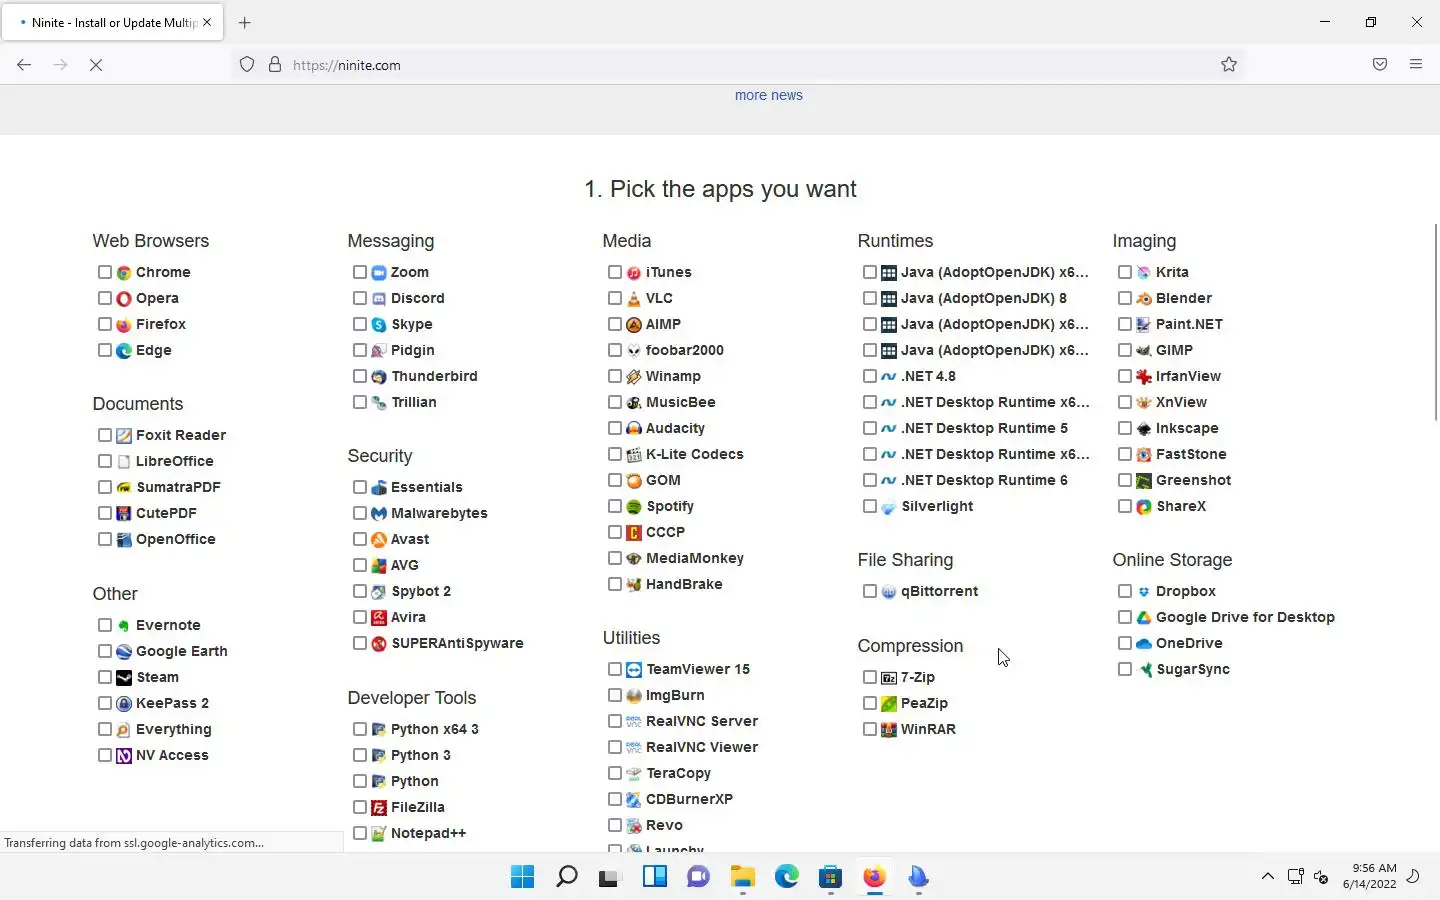Open File Explorer from the taskbar
The image size is (1440, 900).
742,877
